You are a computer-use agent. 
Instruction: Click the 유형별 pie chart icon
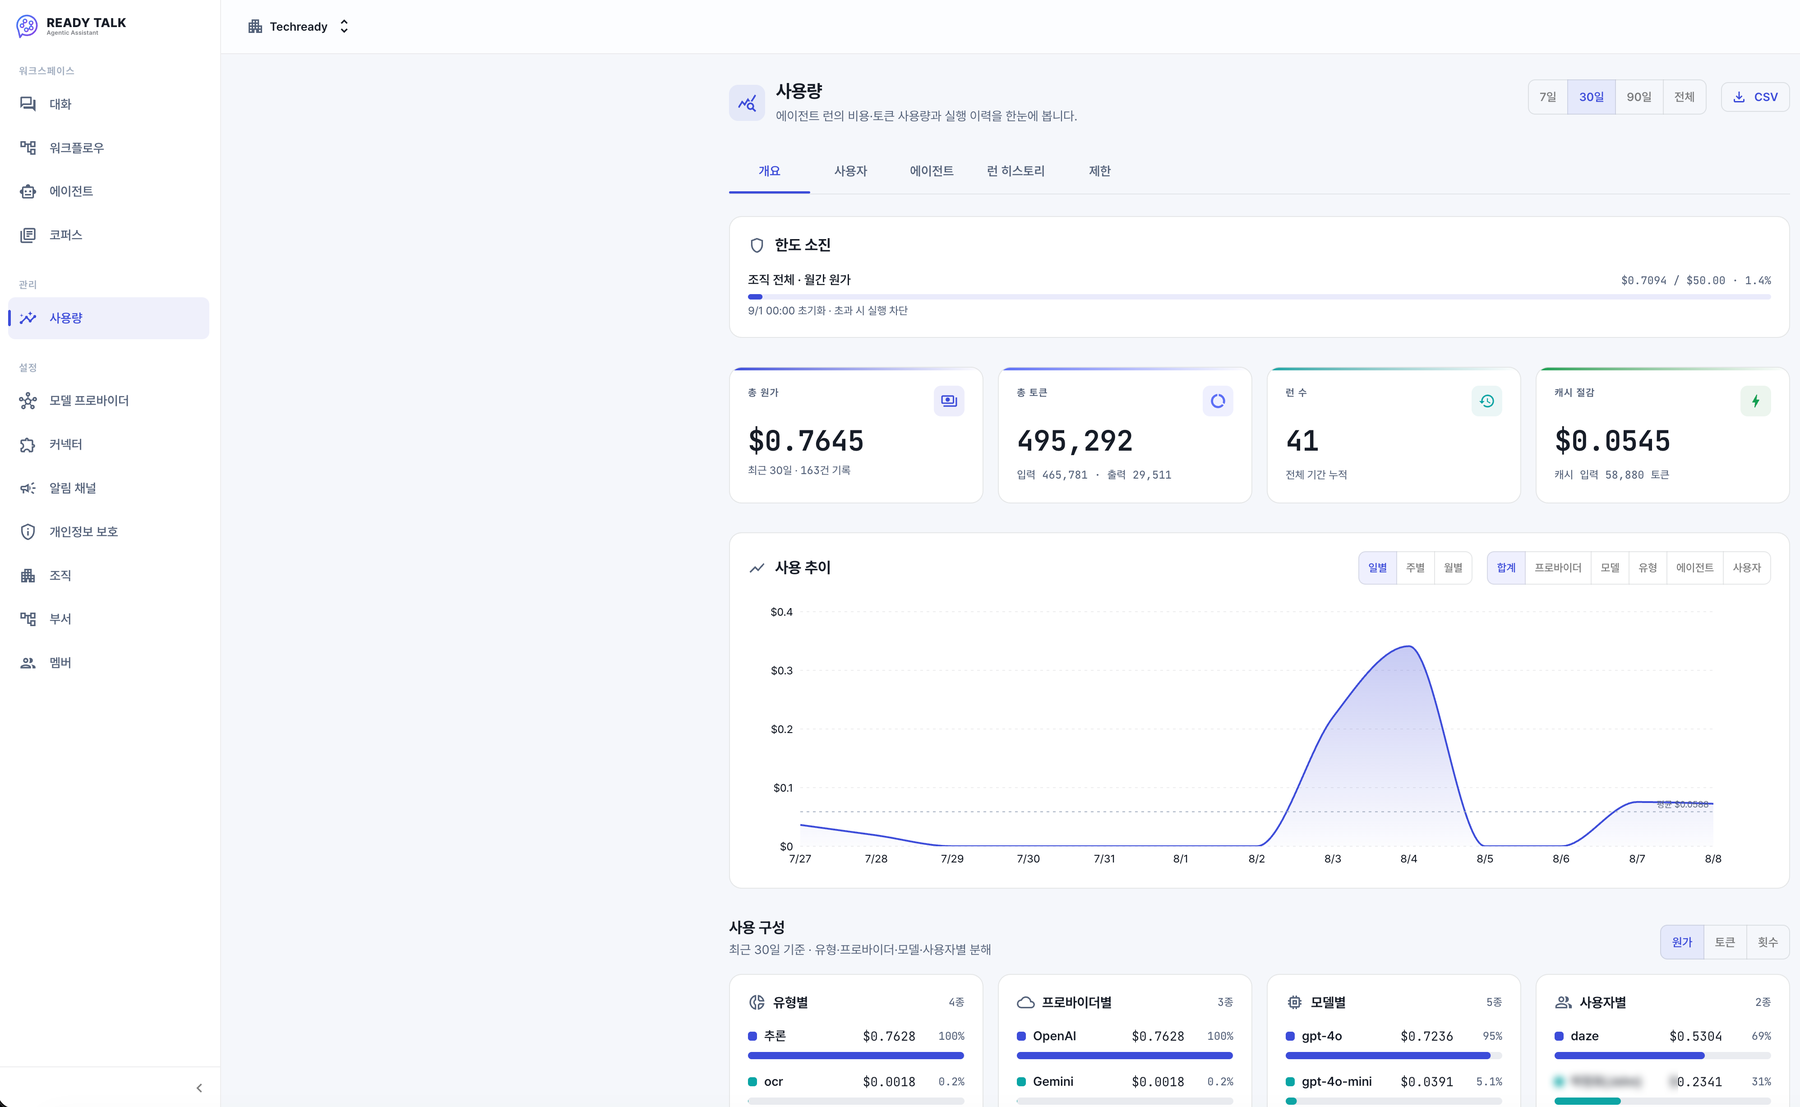(757, 1002)
